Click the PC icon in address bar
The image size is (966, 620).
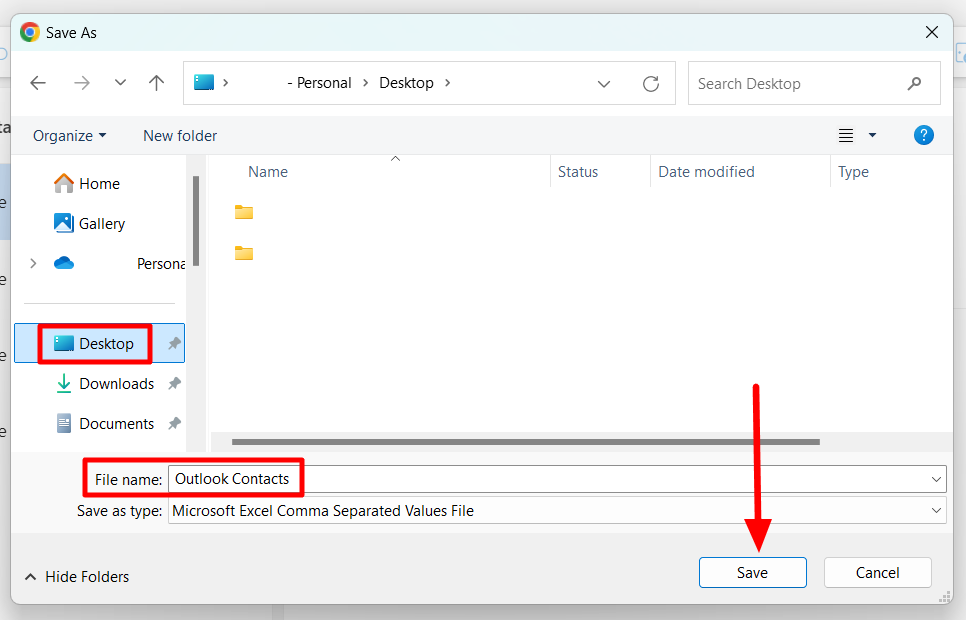tap(204, 83)
